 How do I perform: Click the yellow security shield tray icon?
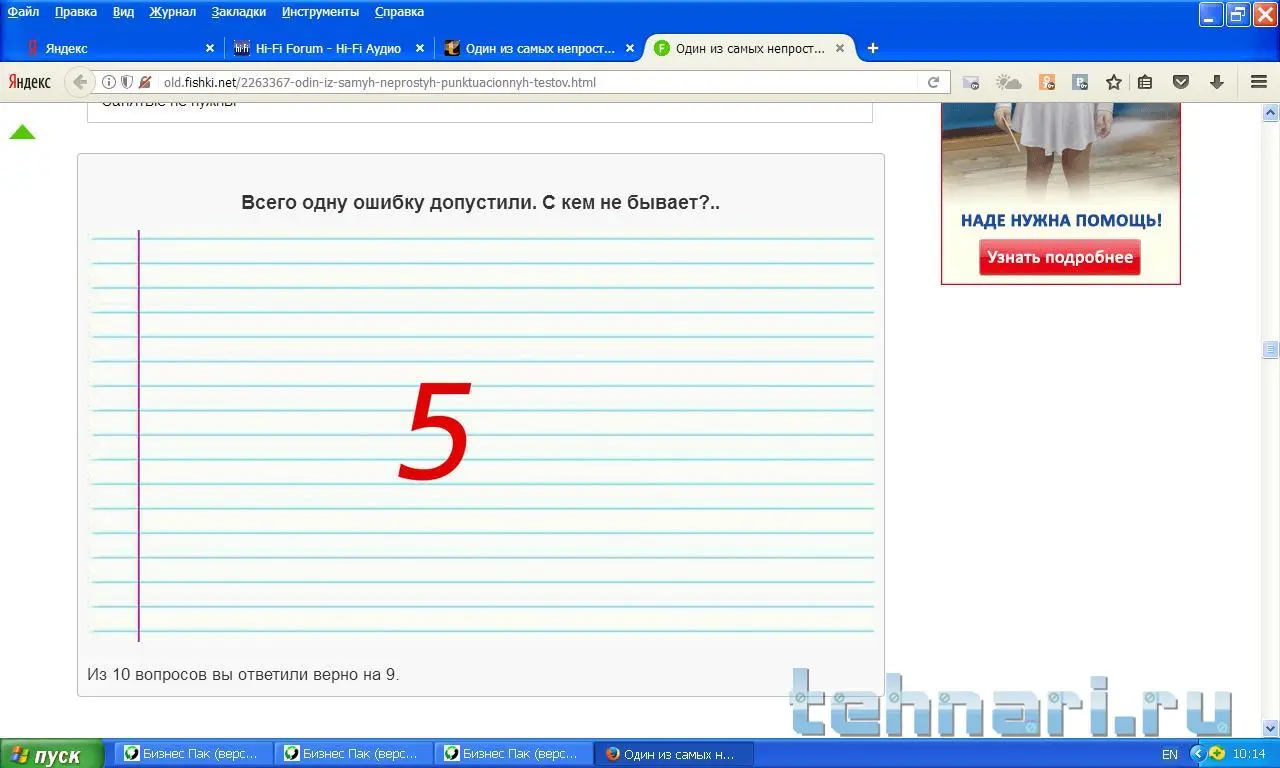(1217, 754)
